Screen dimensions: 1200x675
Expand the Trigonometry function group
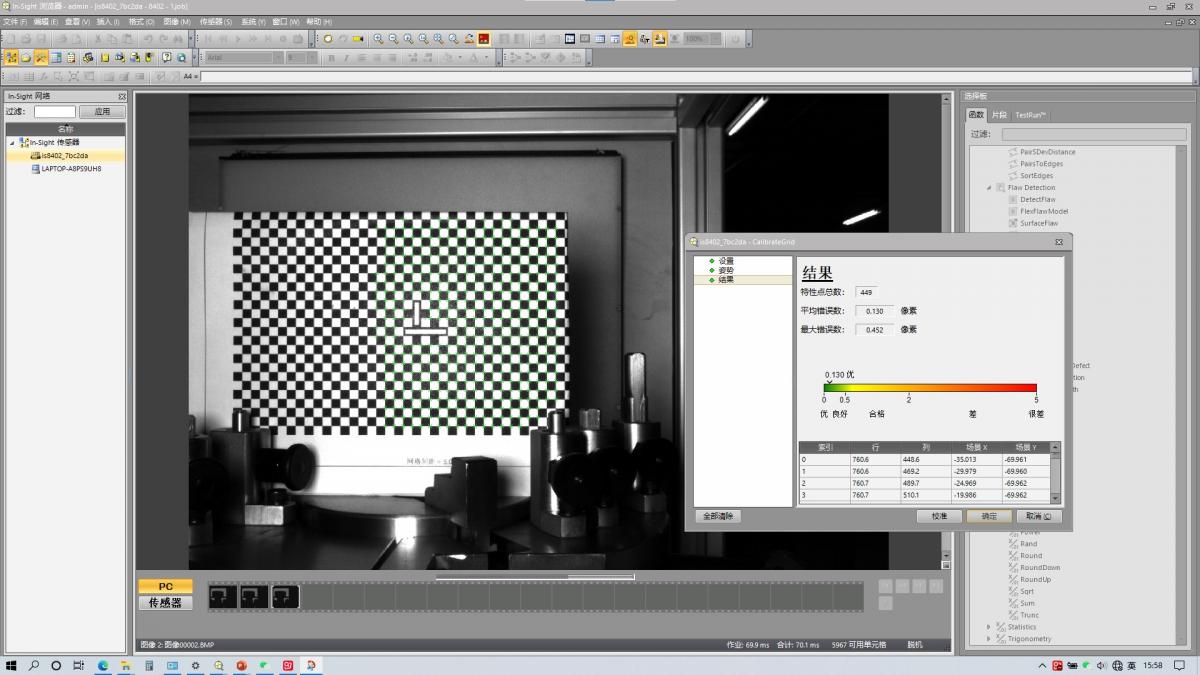[989, 639]
